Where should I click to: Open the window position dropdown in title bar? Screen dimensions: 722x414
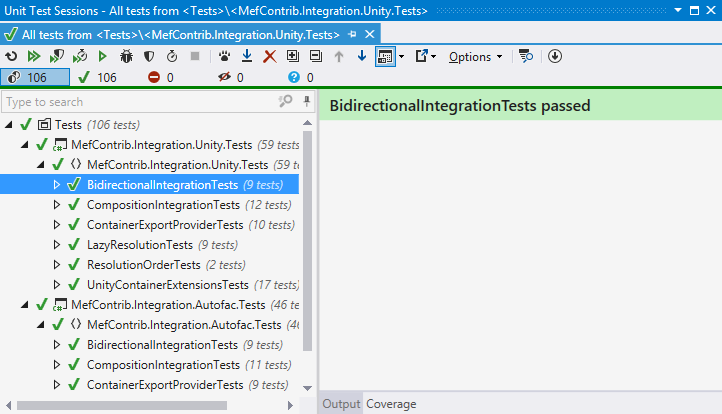coord(678,10)
